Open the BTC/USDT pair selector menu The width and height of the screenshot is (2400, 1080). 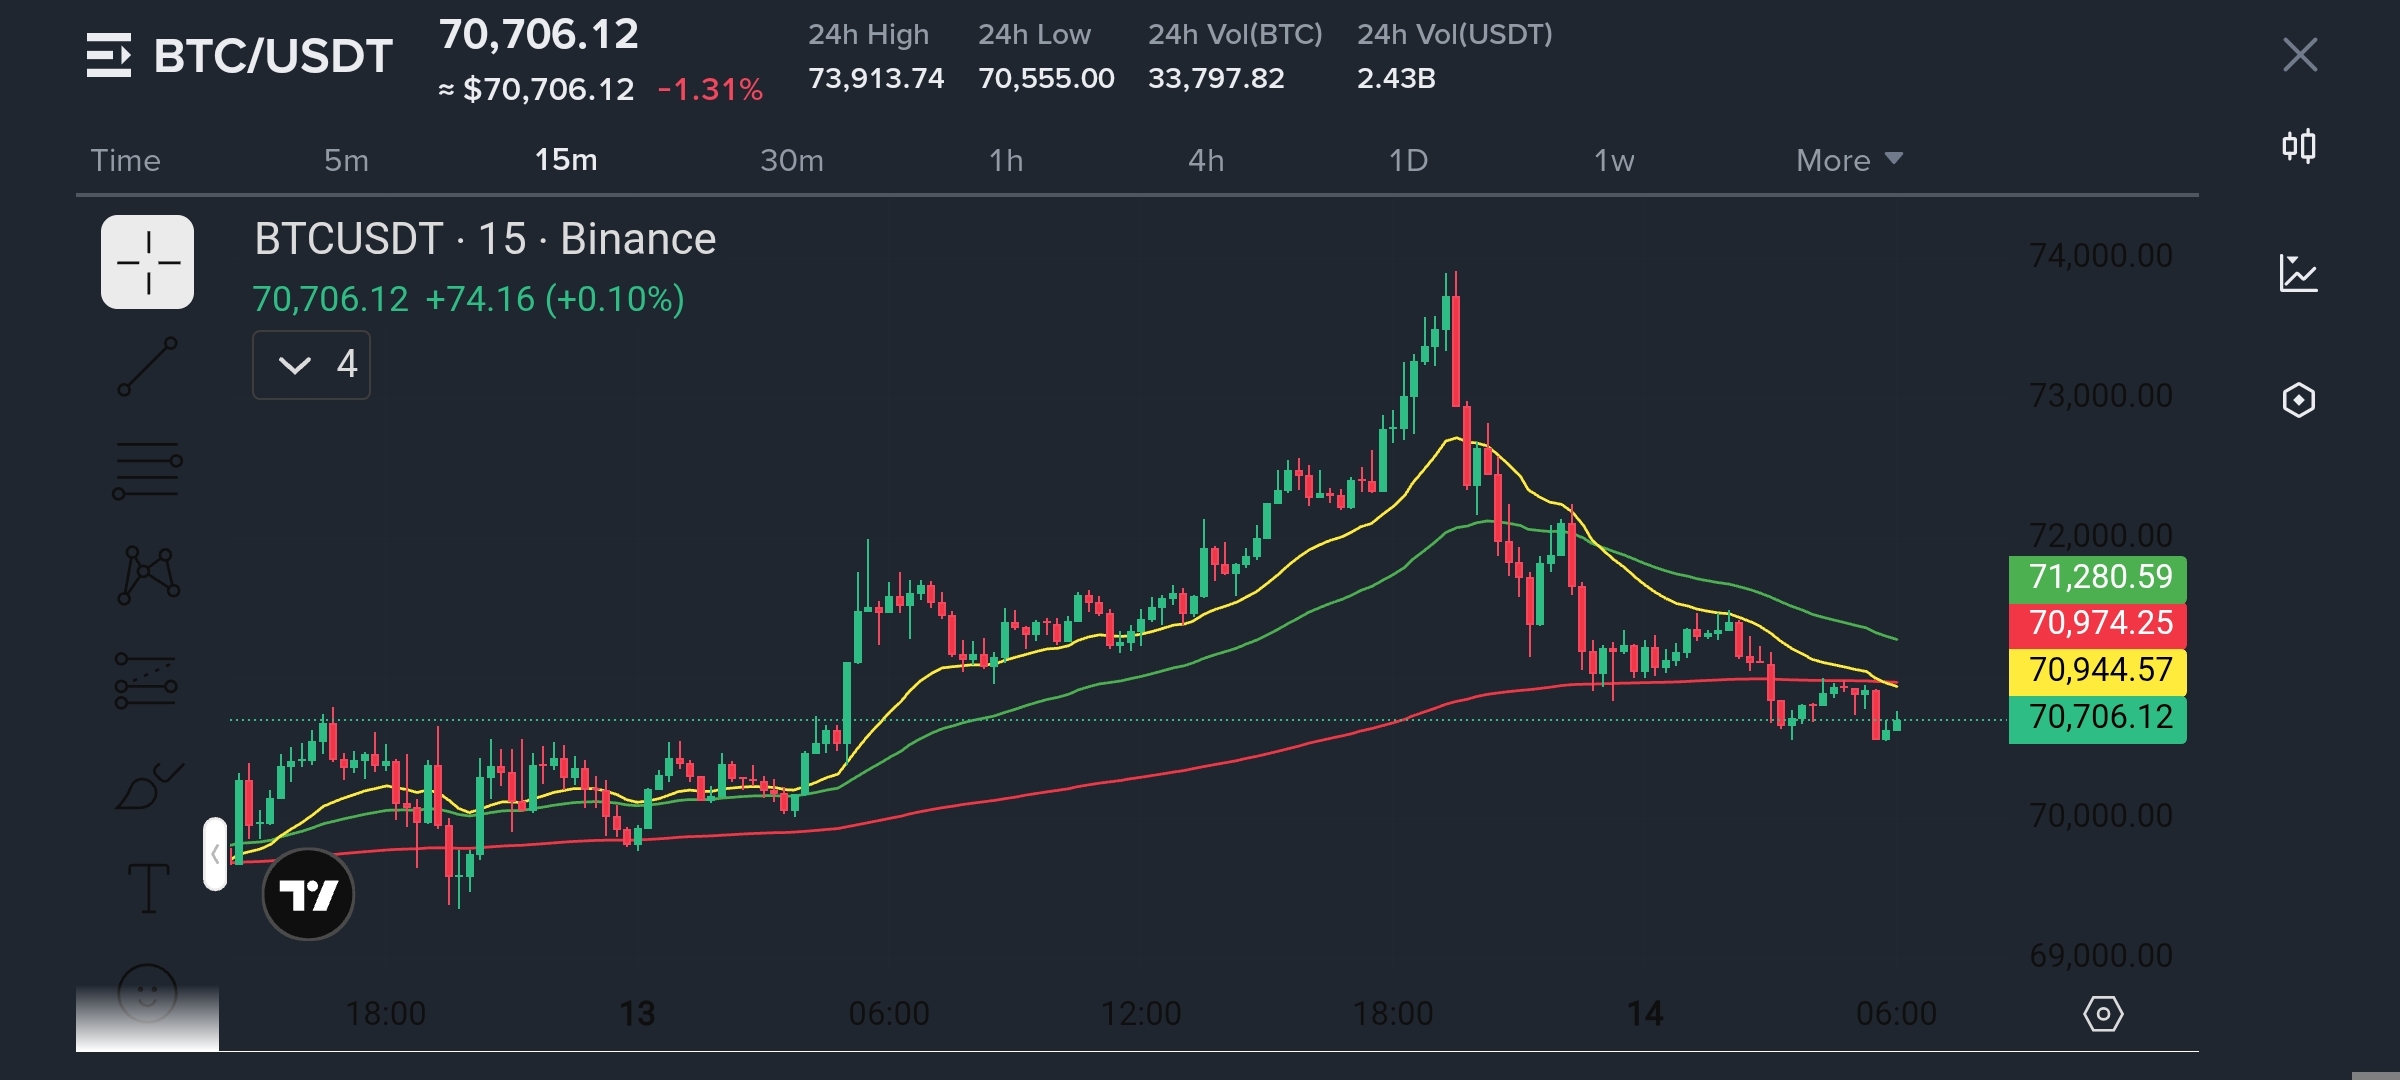click(x=240, y=55)
